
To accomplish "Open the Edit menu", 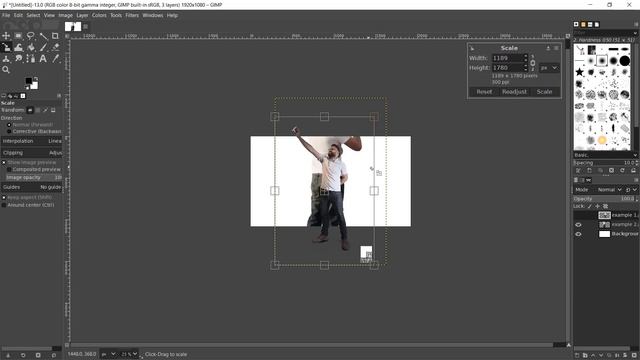I will 18,16.
